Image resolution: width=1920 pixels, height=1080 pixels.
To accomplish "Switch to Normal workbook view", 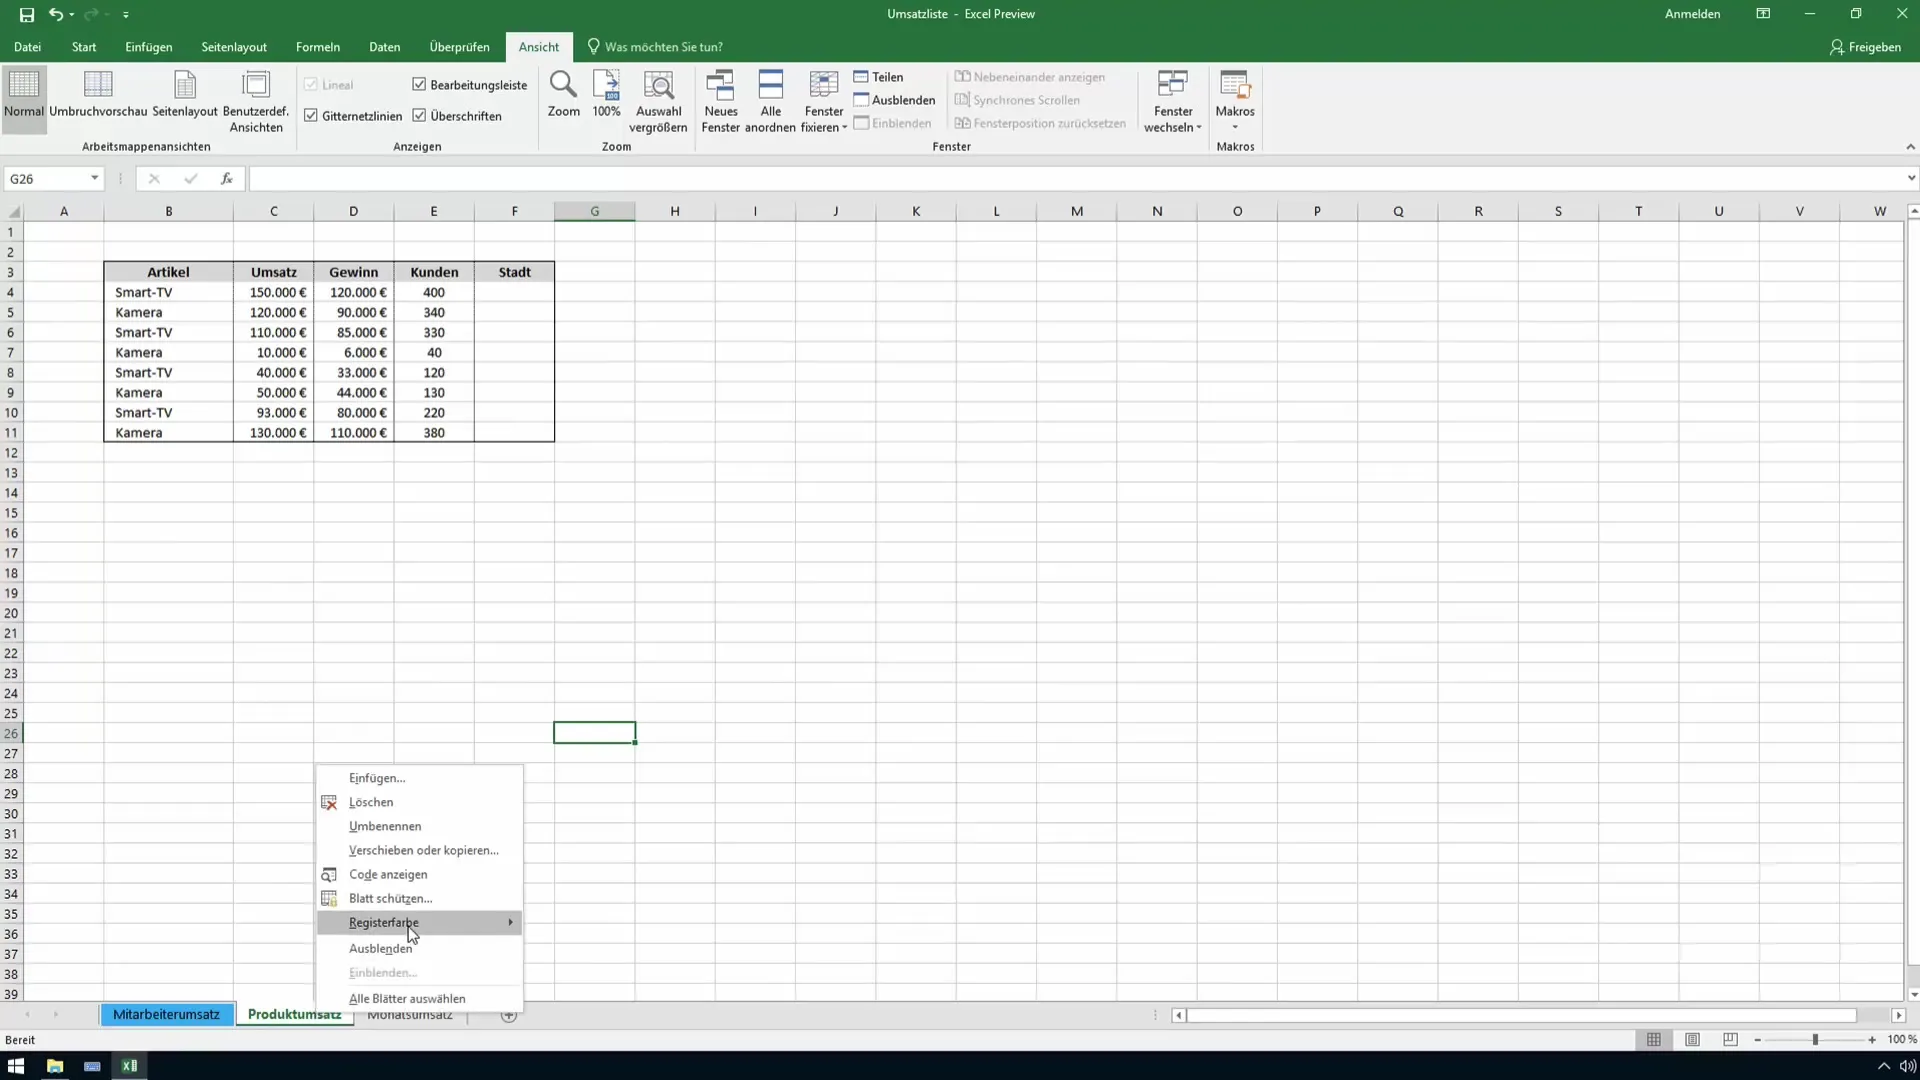I will coord(24,100).
